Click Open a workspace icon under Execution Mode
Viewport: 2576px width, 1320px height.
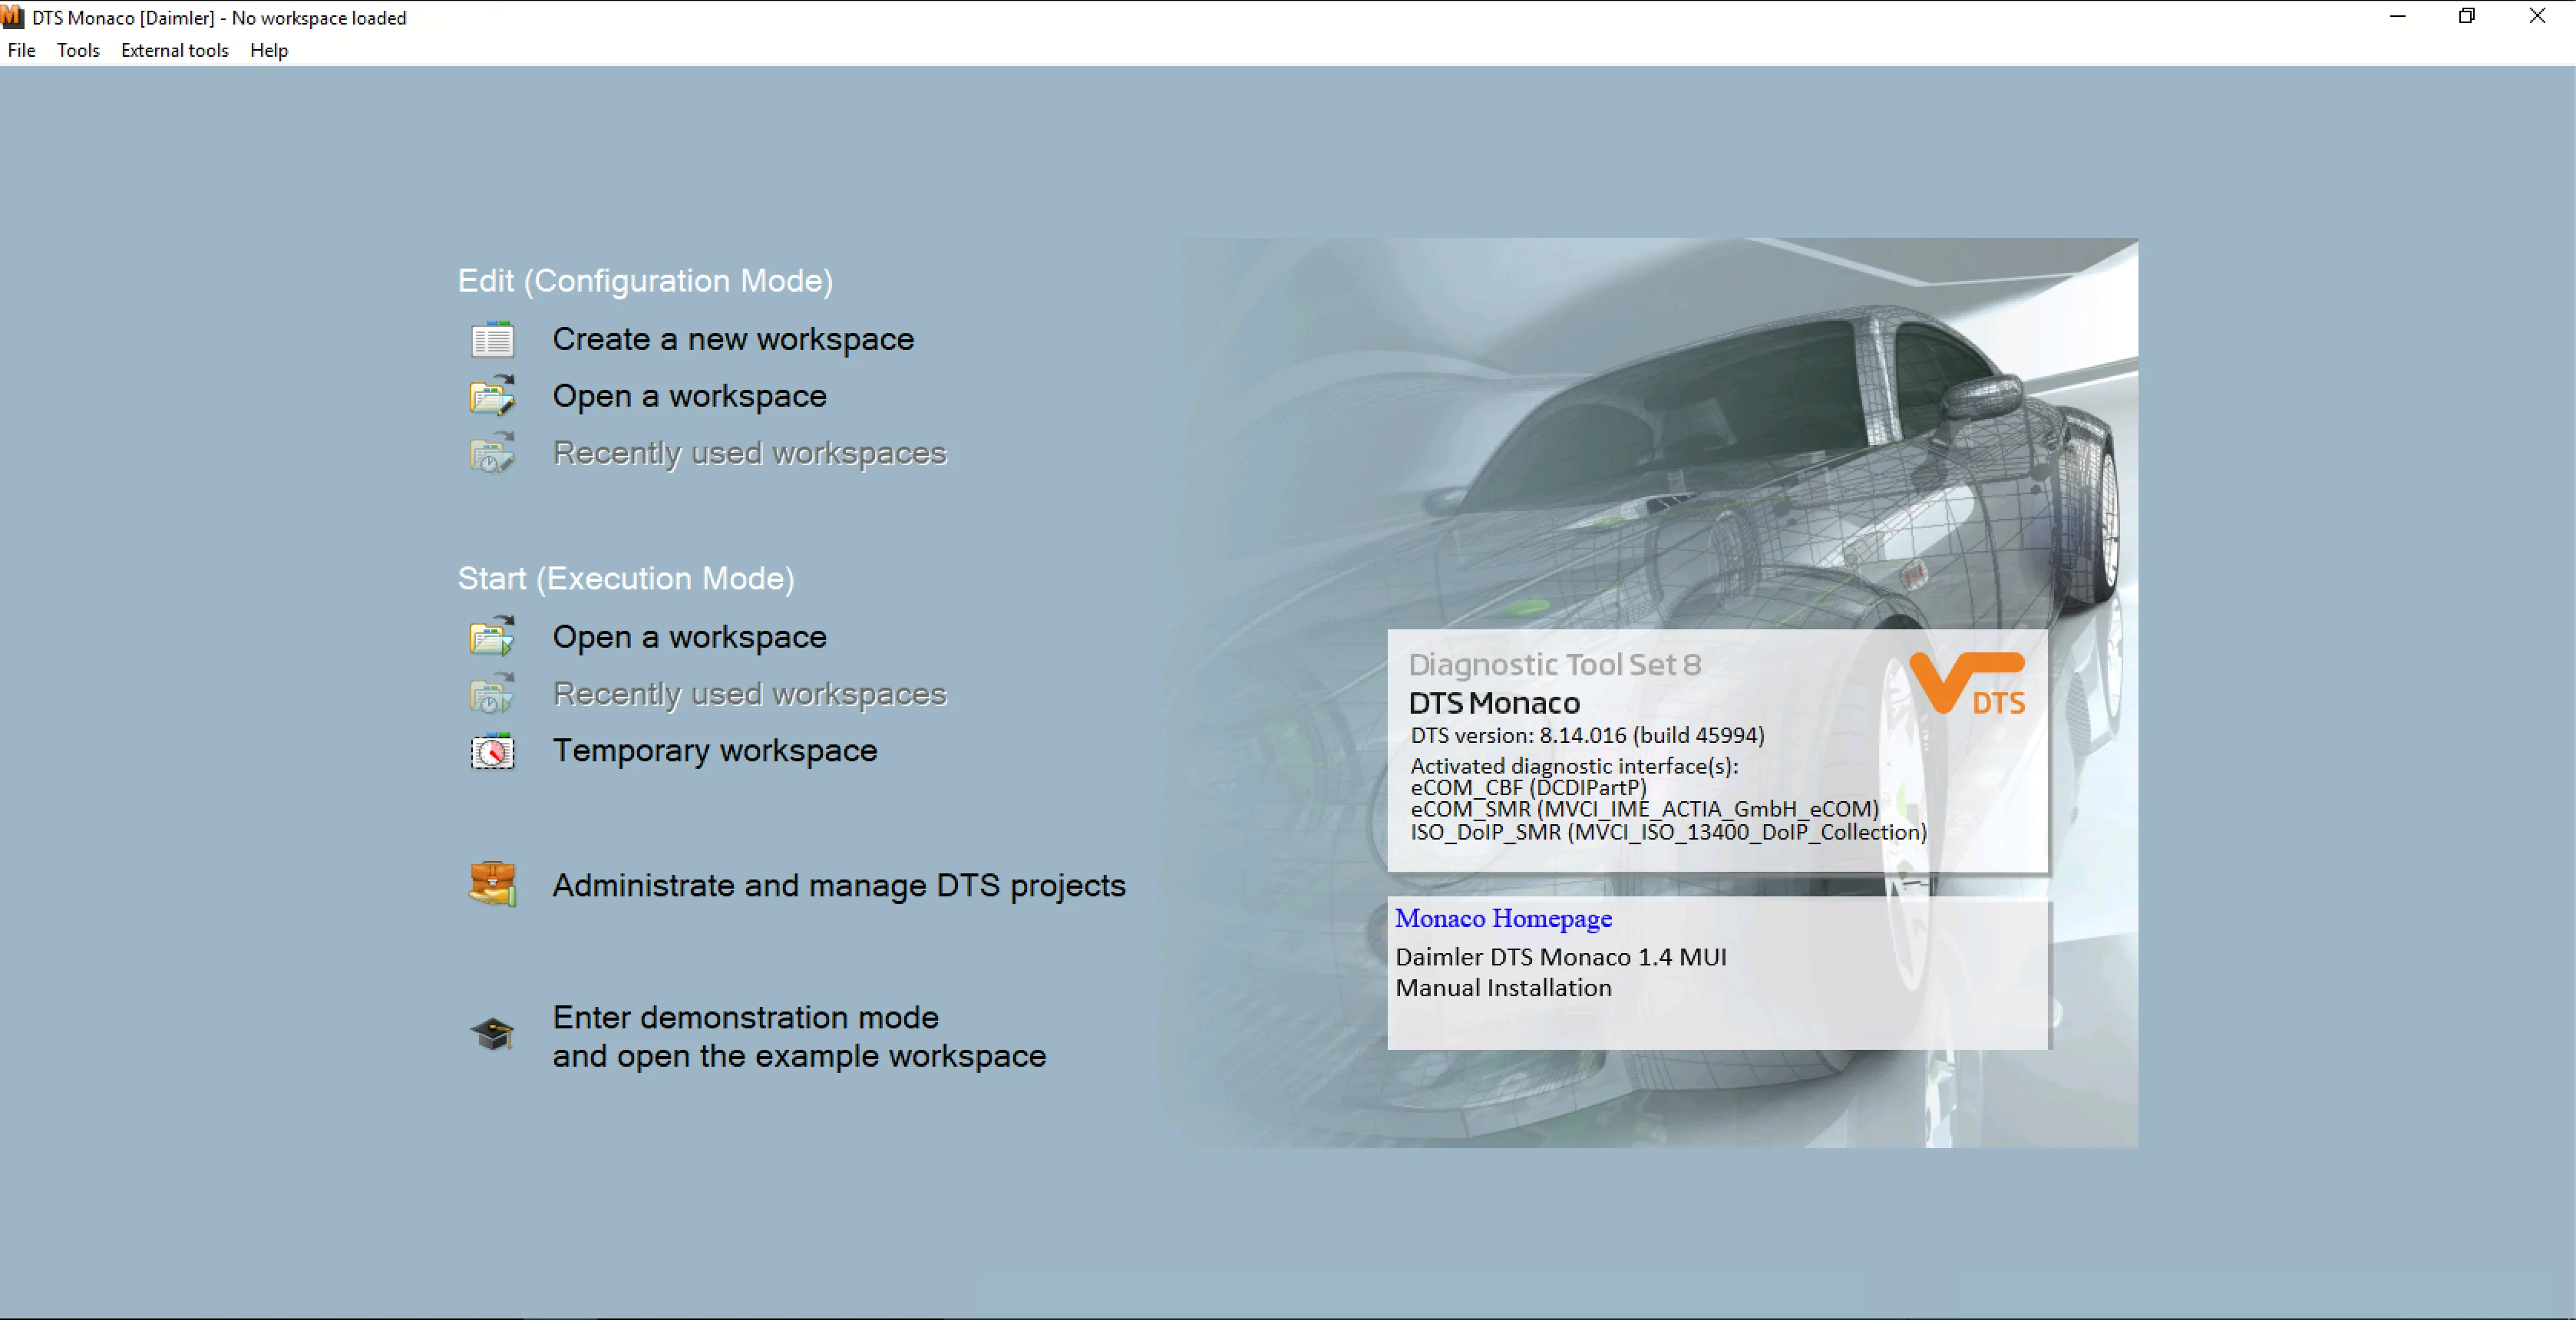[x=492, y=637]
